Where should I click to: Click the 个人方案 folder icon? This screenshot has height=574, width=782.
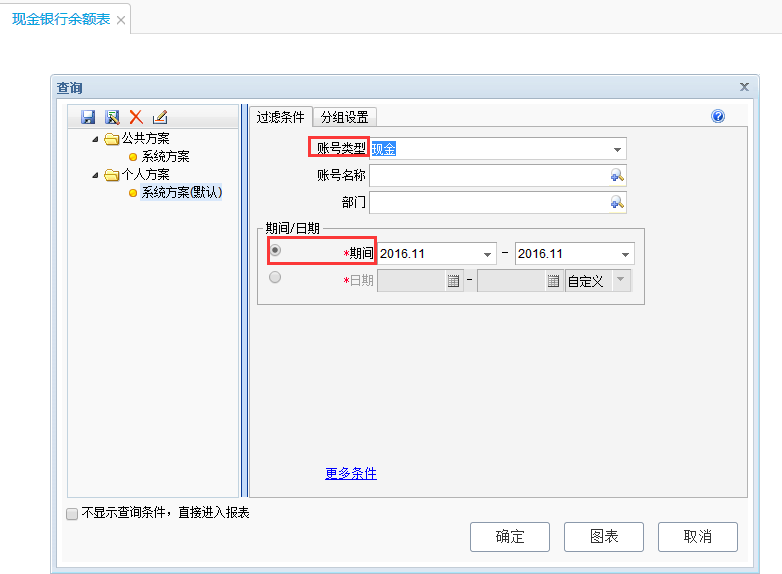tap(111, 175)
